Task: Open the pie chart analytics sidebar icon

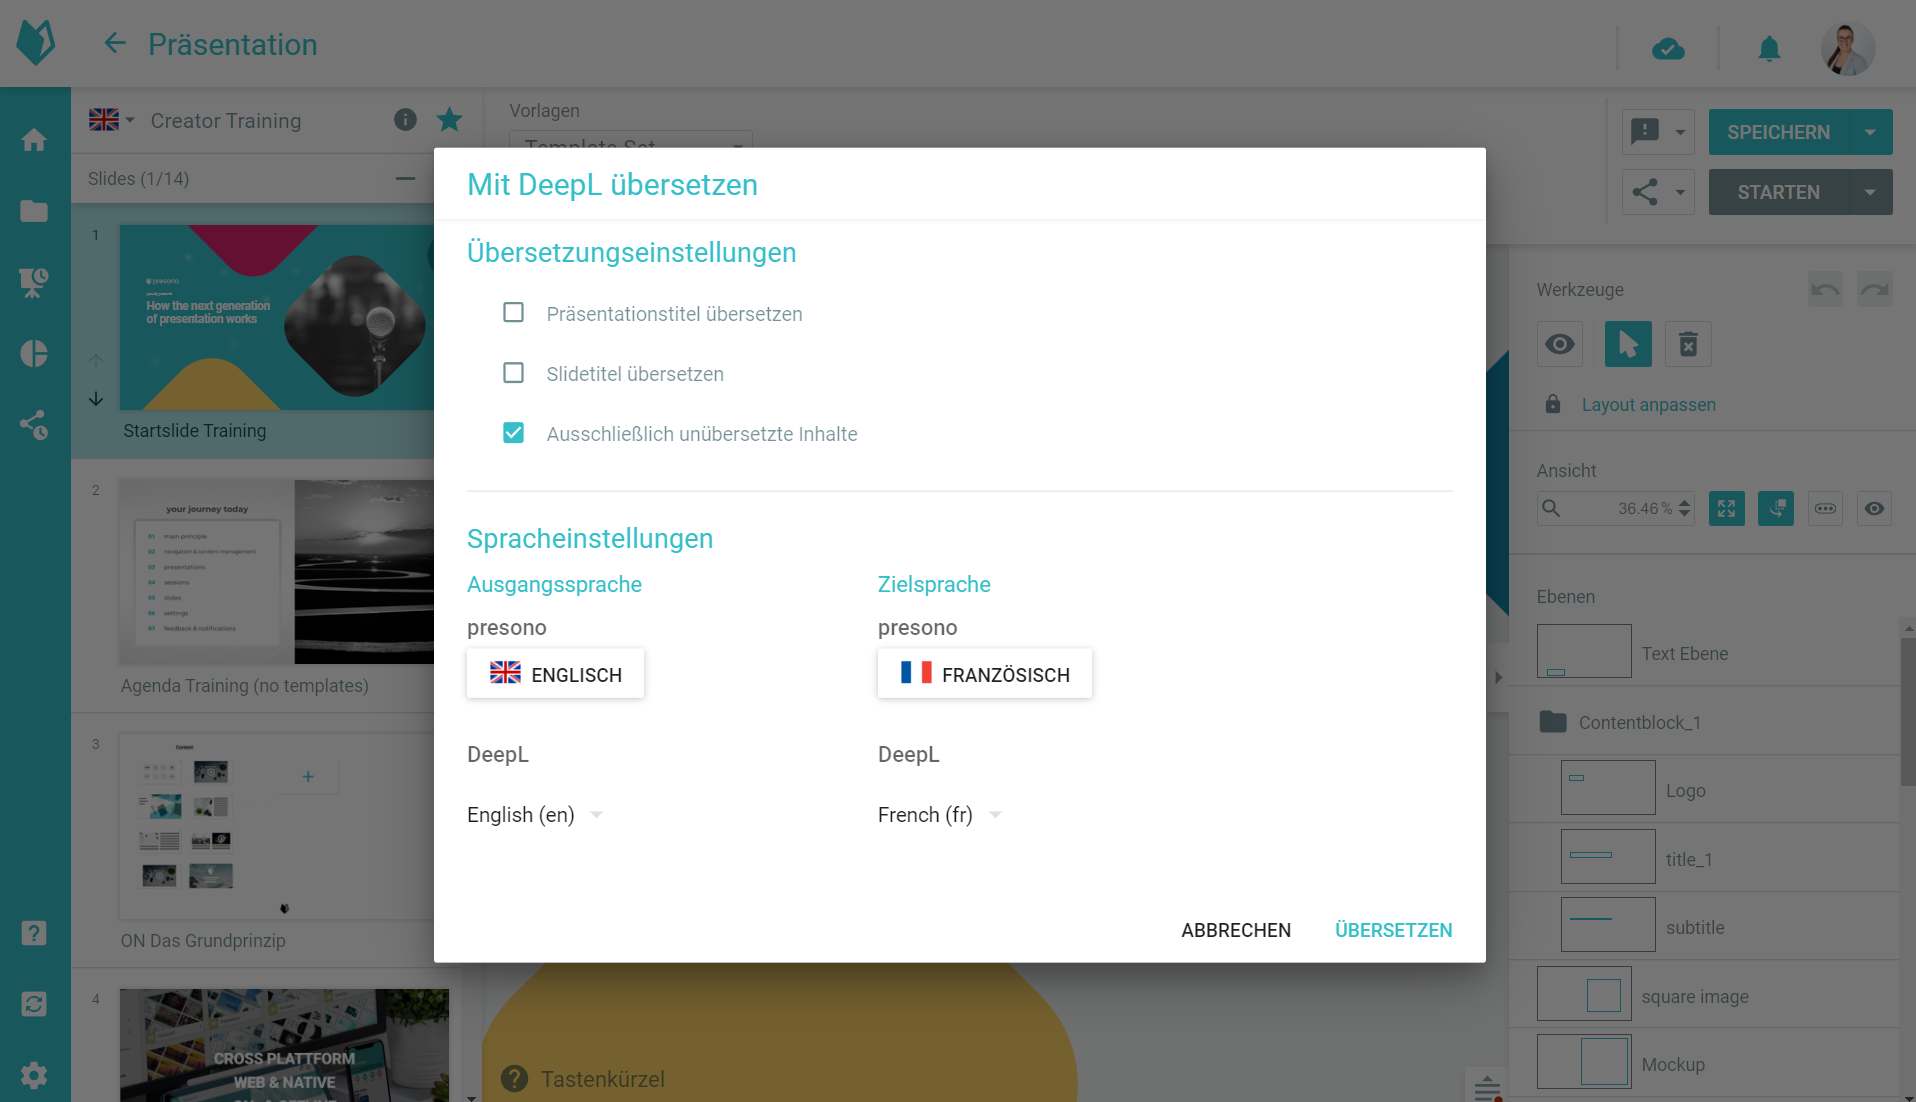Action: pos(34,354)
